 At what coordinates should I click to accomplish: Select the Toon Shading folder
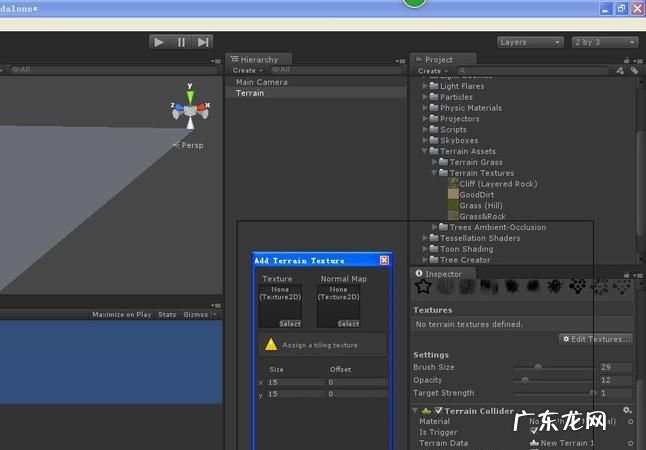point(461,249)
